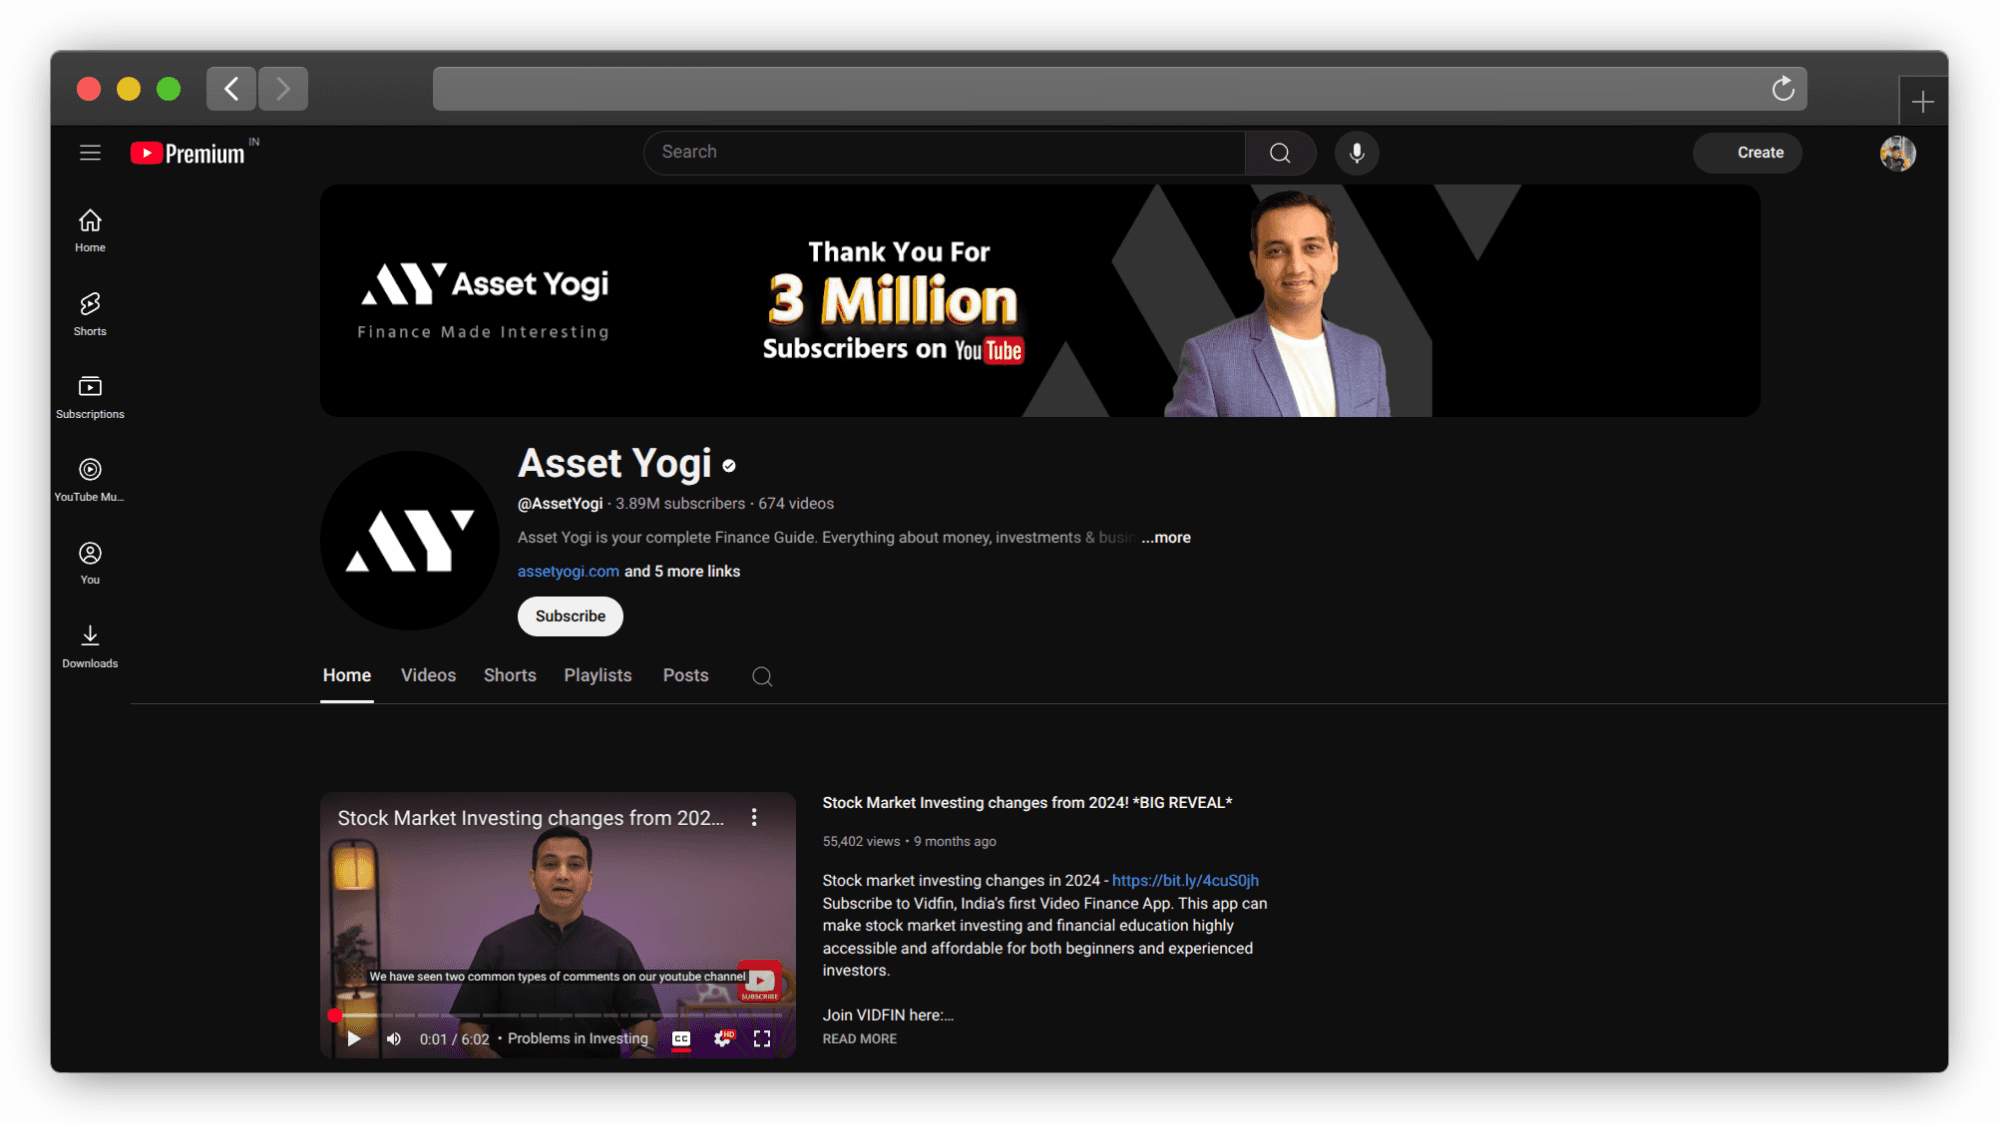Click the Asset Yogi channel name heading
The image size is (1999, 1124).
tap(614, 463)
